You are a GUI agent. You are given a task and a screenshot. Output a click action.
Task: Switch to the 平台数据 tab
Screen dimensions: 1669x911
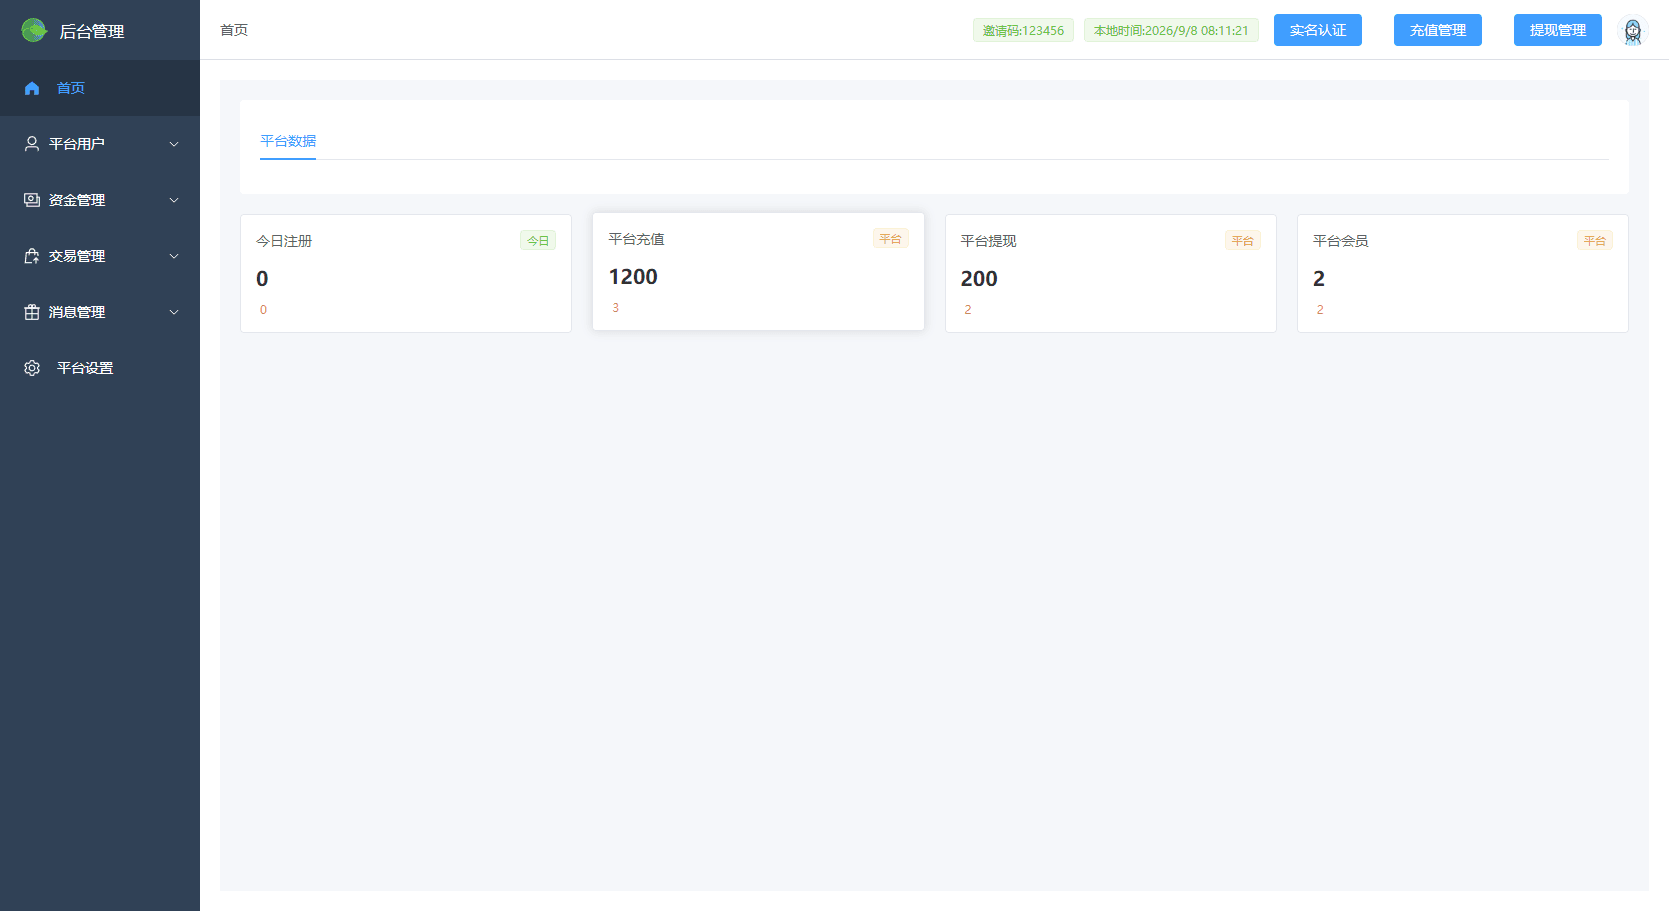pos(288,141)
